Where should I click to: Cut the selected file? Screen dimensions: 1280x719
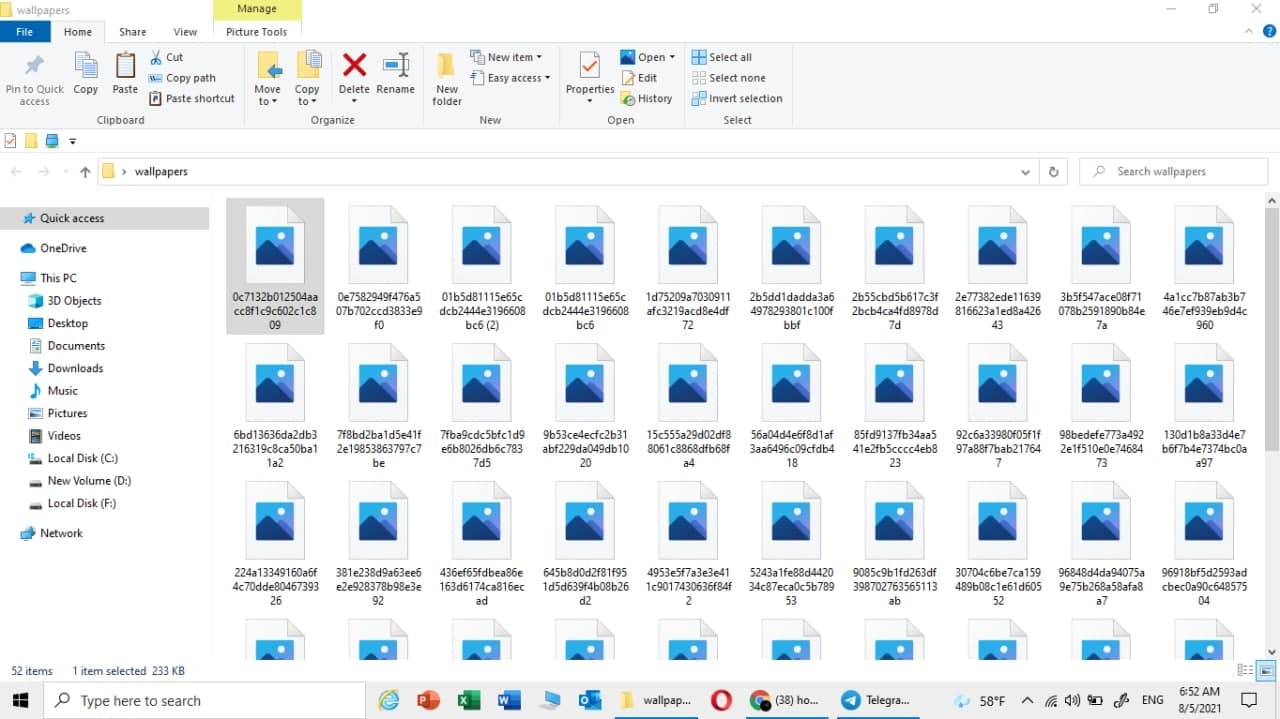click(166, 57)
